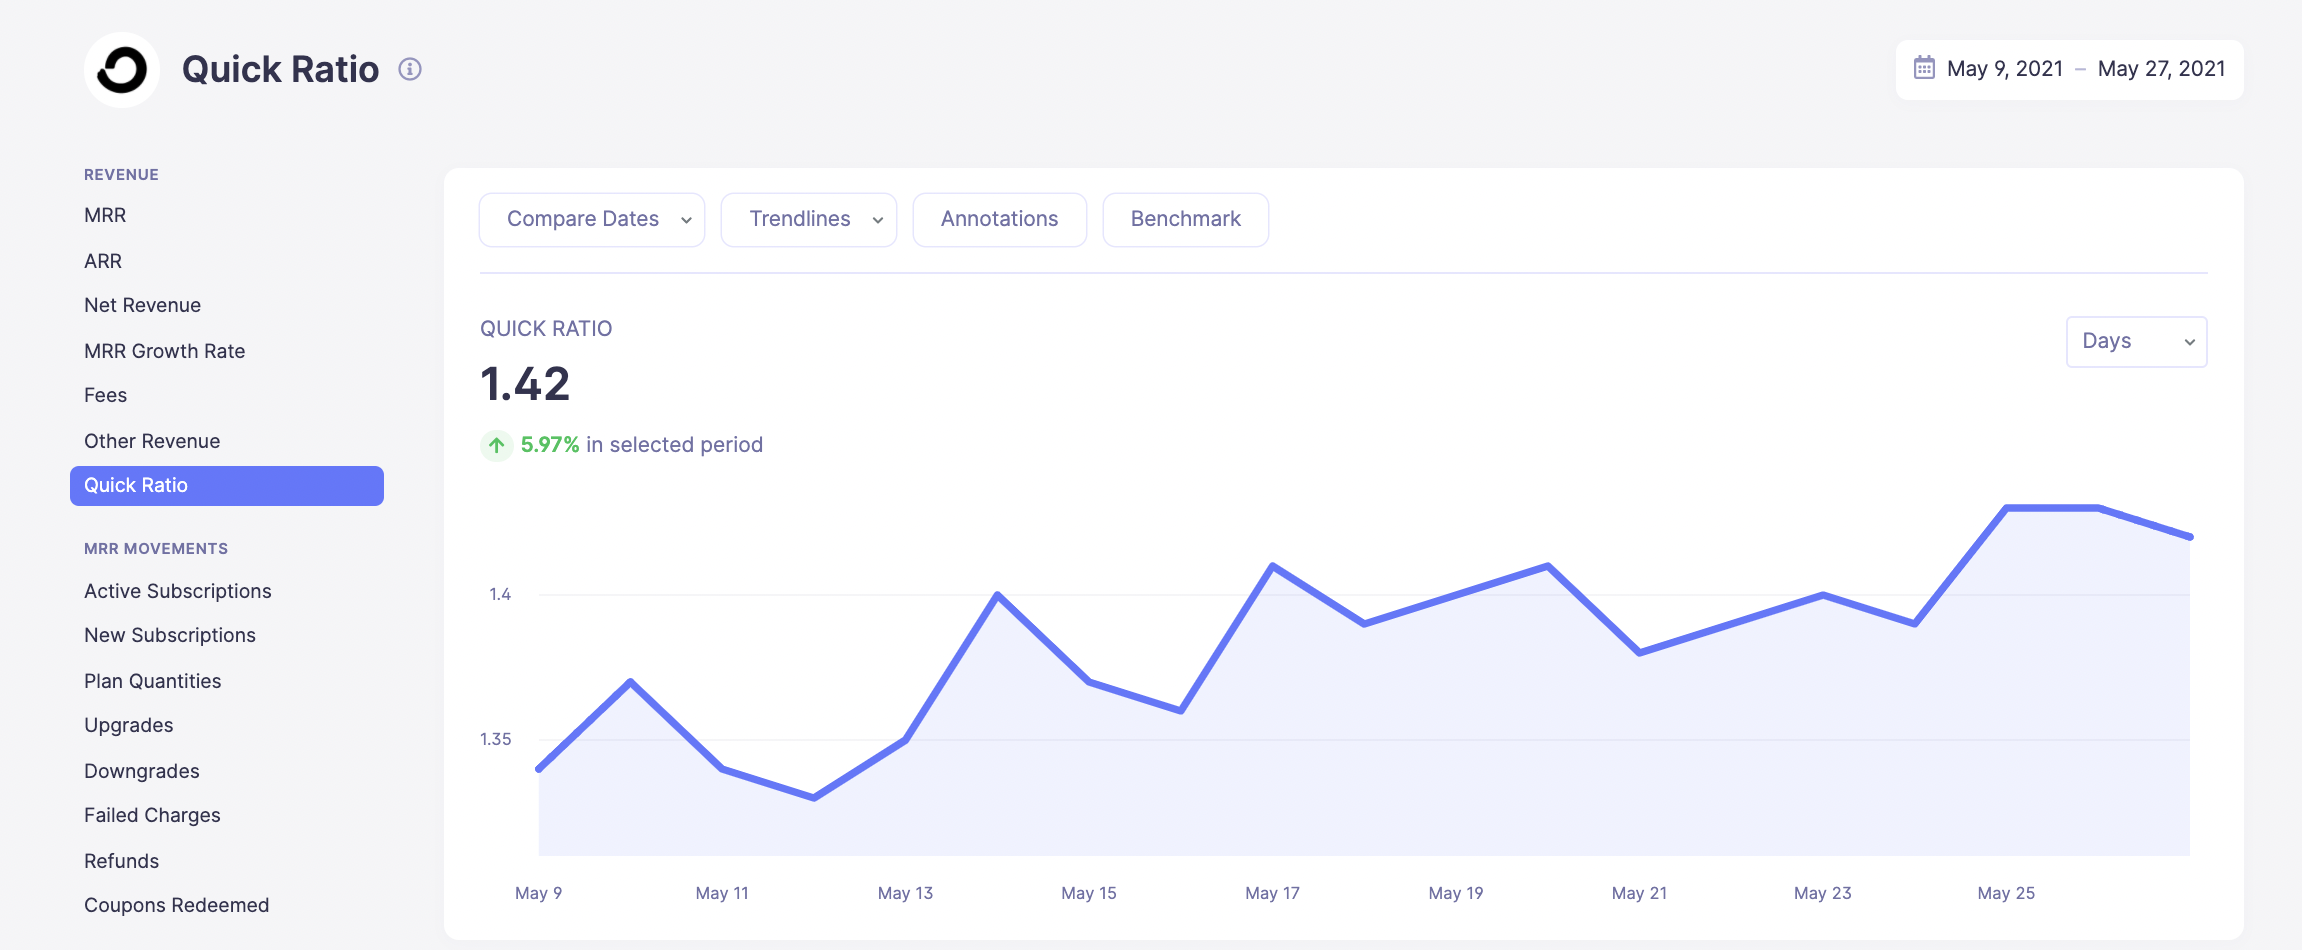Viewport: 2302px width, 950px height.
Task: Open the Days interval dropdown
Action: click(x=2136, y=342)
